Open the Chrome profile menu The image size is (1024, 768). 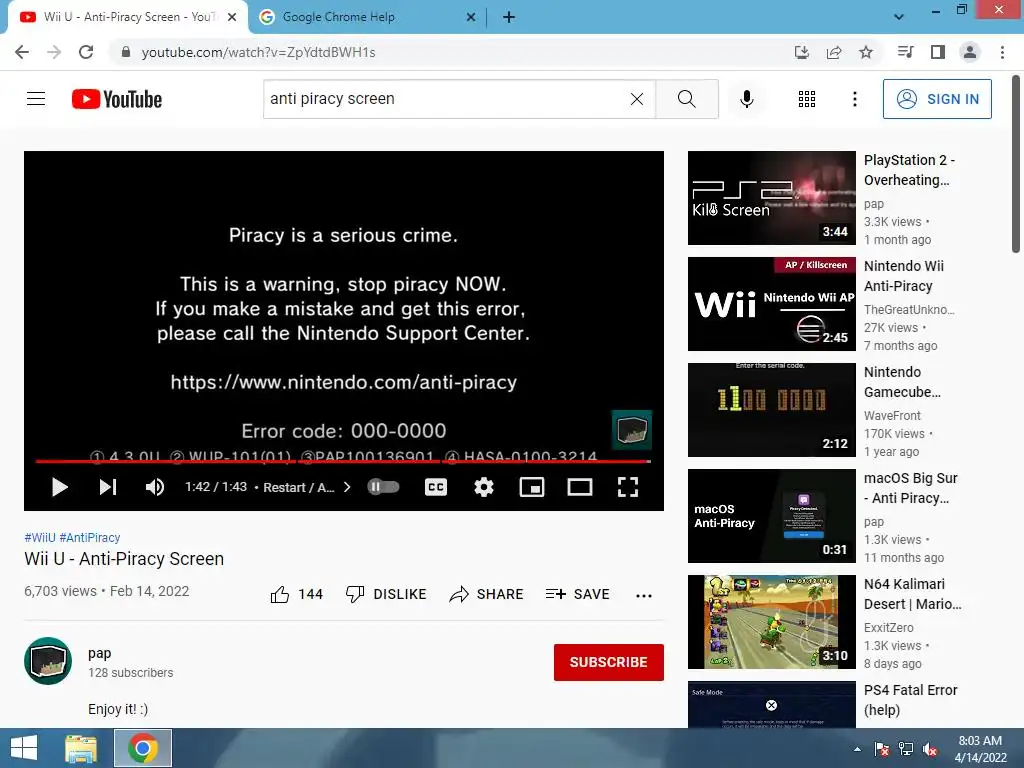(970, 52)
